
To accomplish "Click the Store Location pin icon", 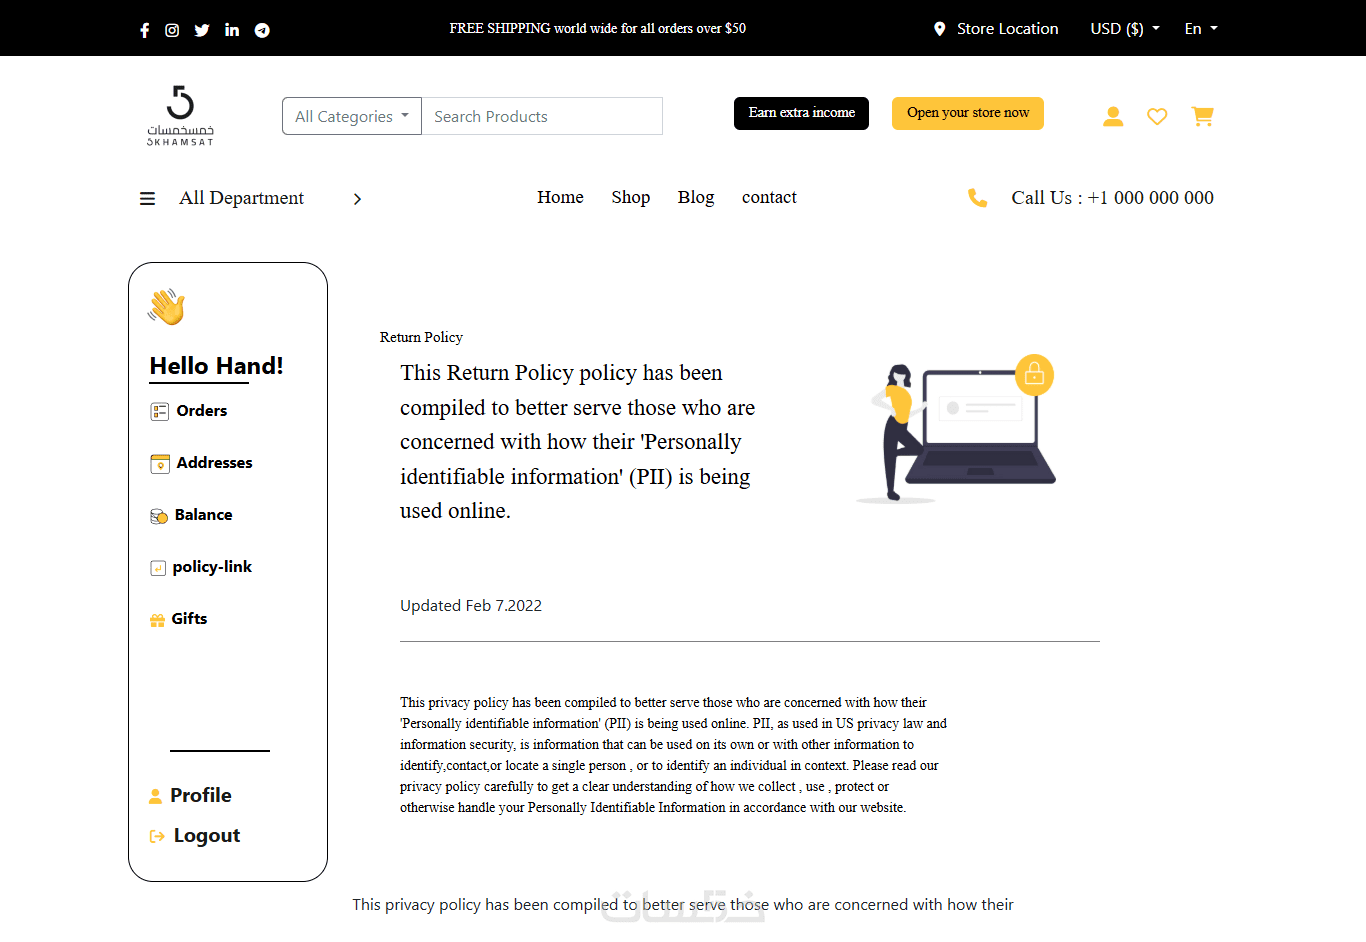I will (x=939, y=29).
